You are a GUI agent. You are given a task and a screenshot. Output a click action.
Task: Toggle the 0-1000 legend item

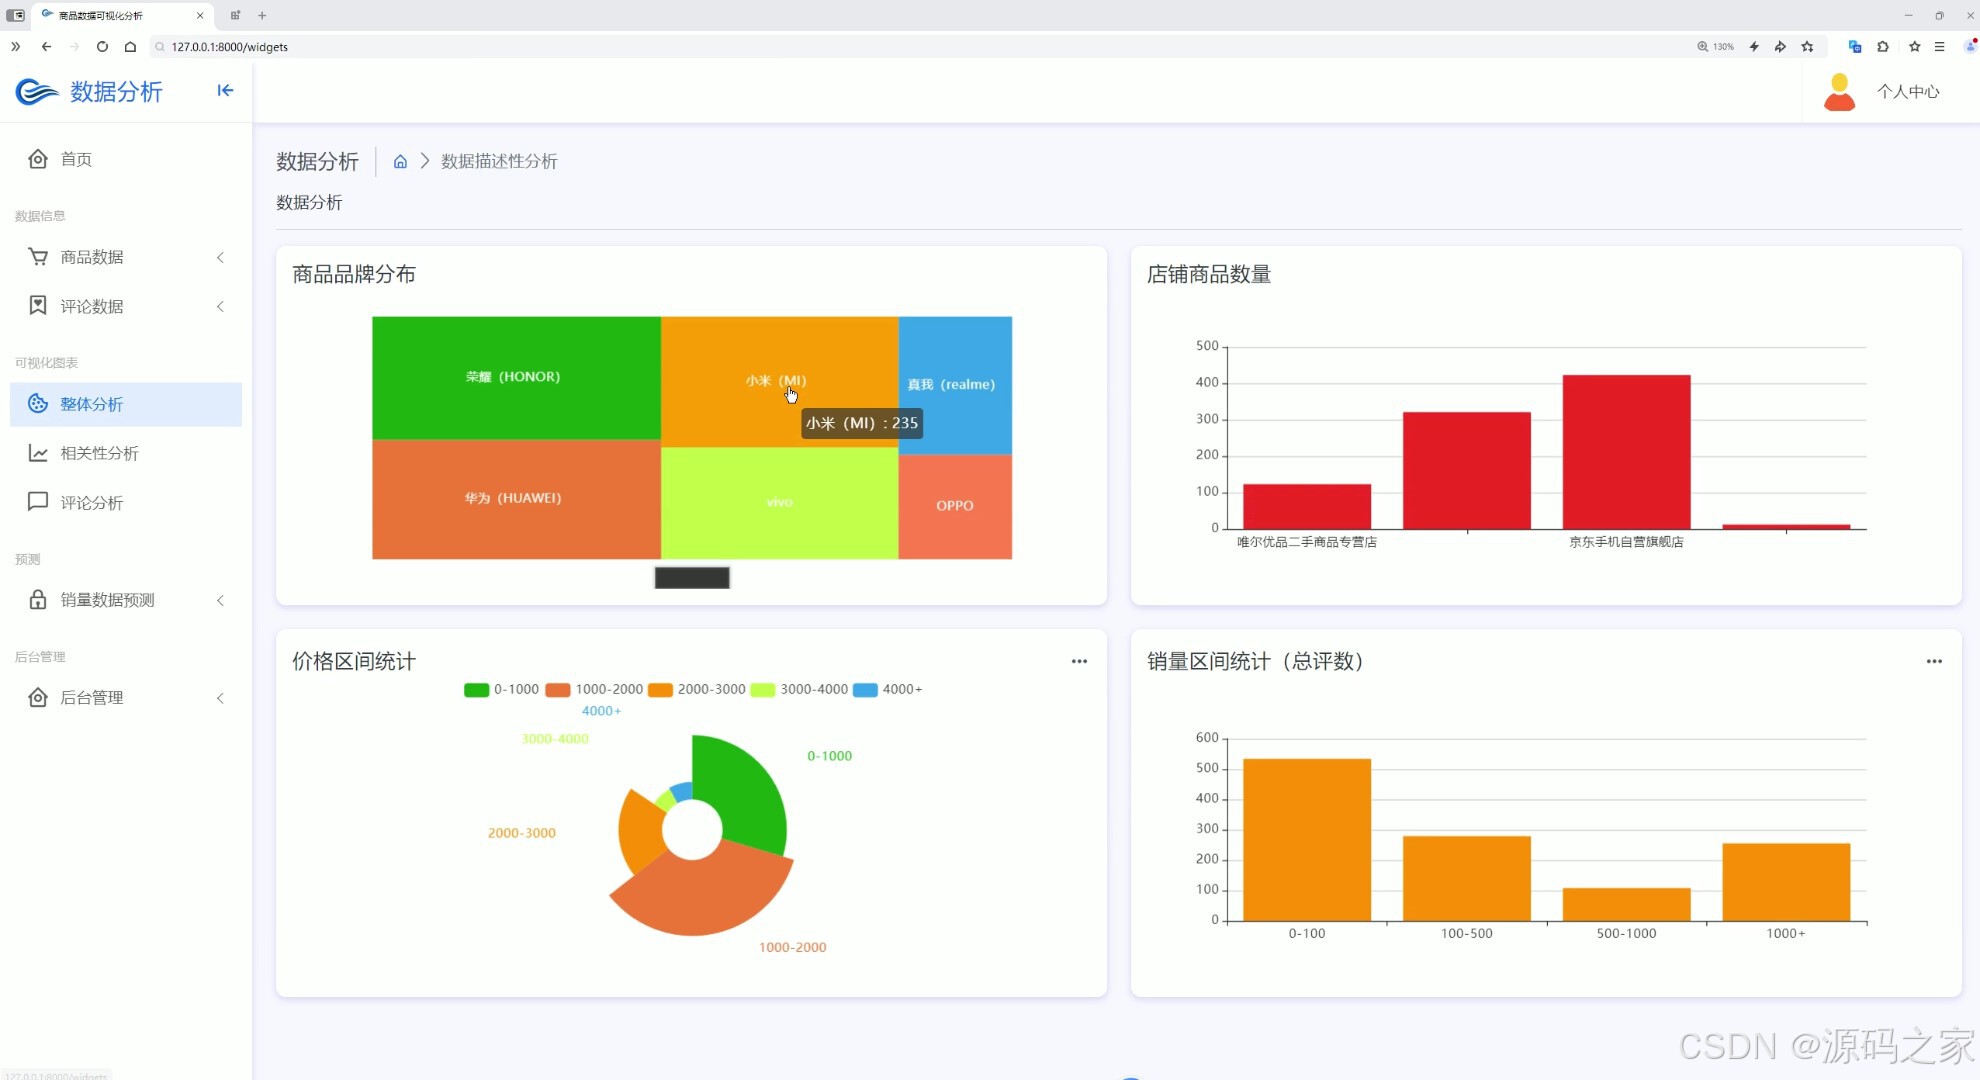point(501,690)
